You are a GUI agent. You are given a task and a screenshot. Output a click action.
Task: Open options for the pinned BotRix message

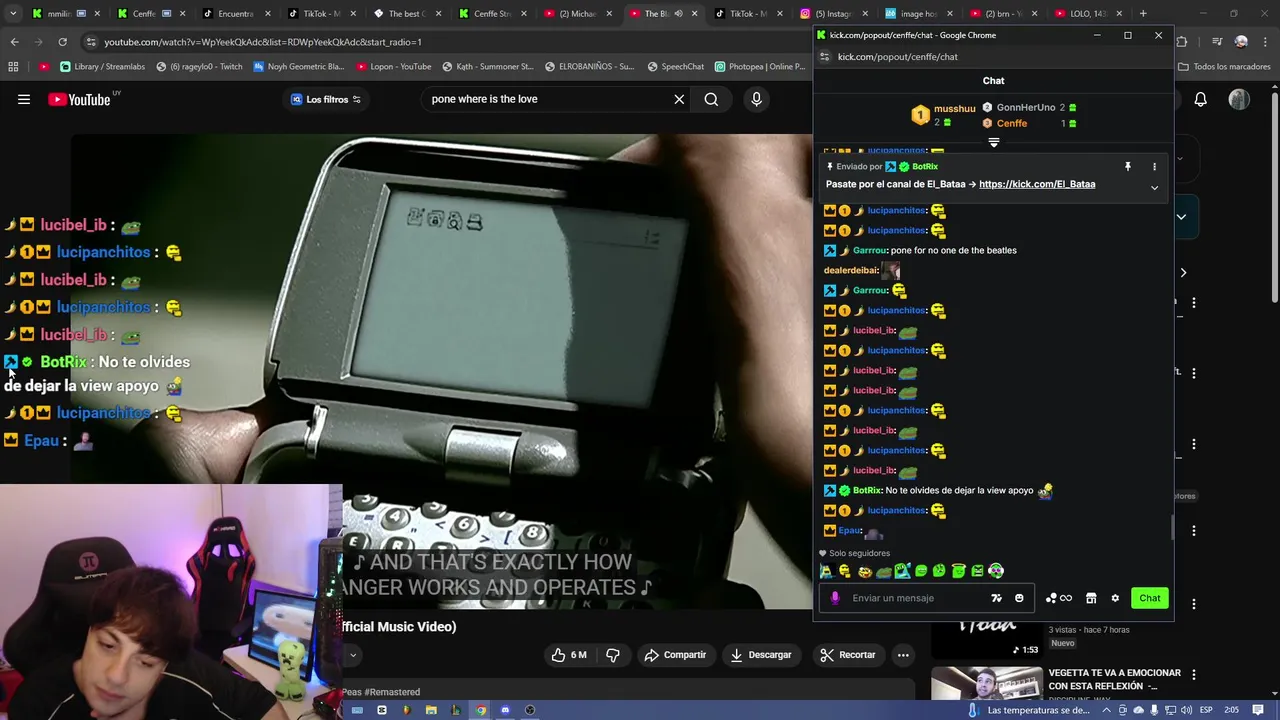click(x=1154, y=167)
